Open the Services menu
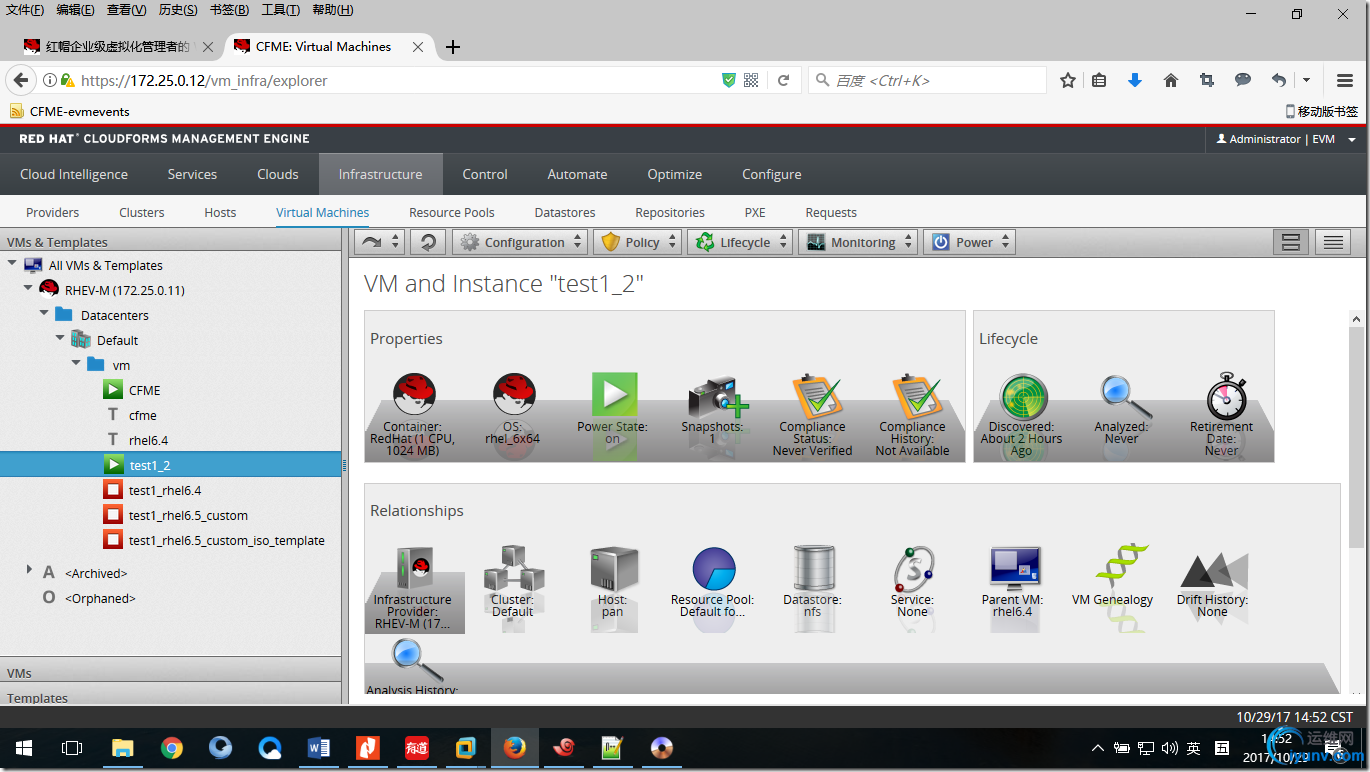The image size is (1370, 772). click(192, 174)
